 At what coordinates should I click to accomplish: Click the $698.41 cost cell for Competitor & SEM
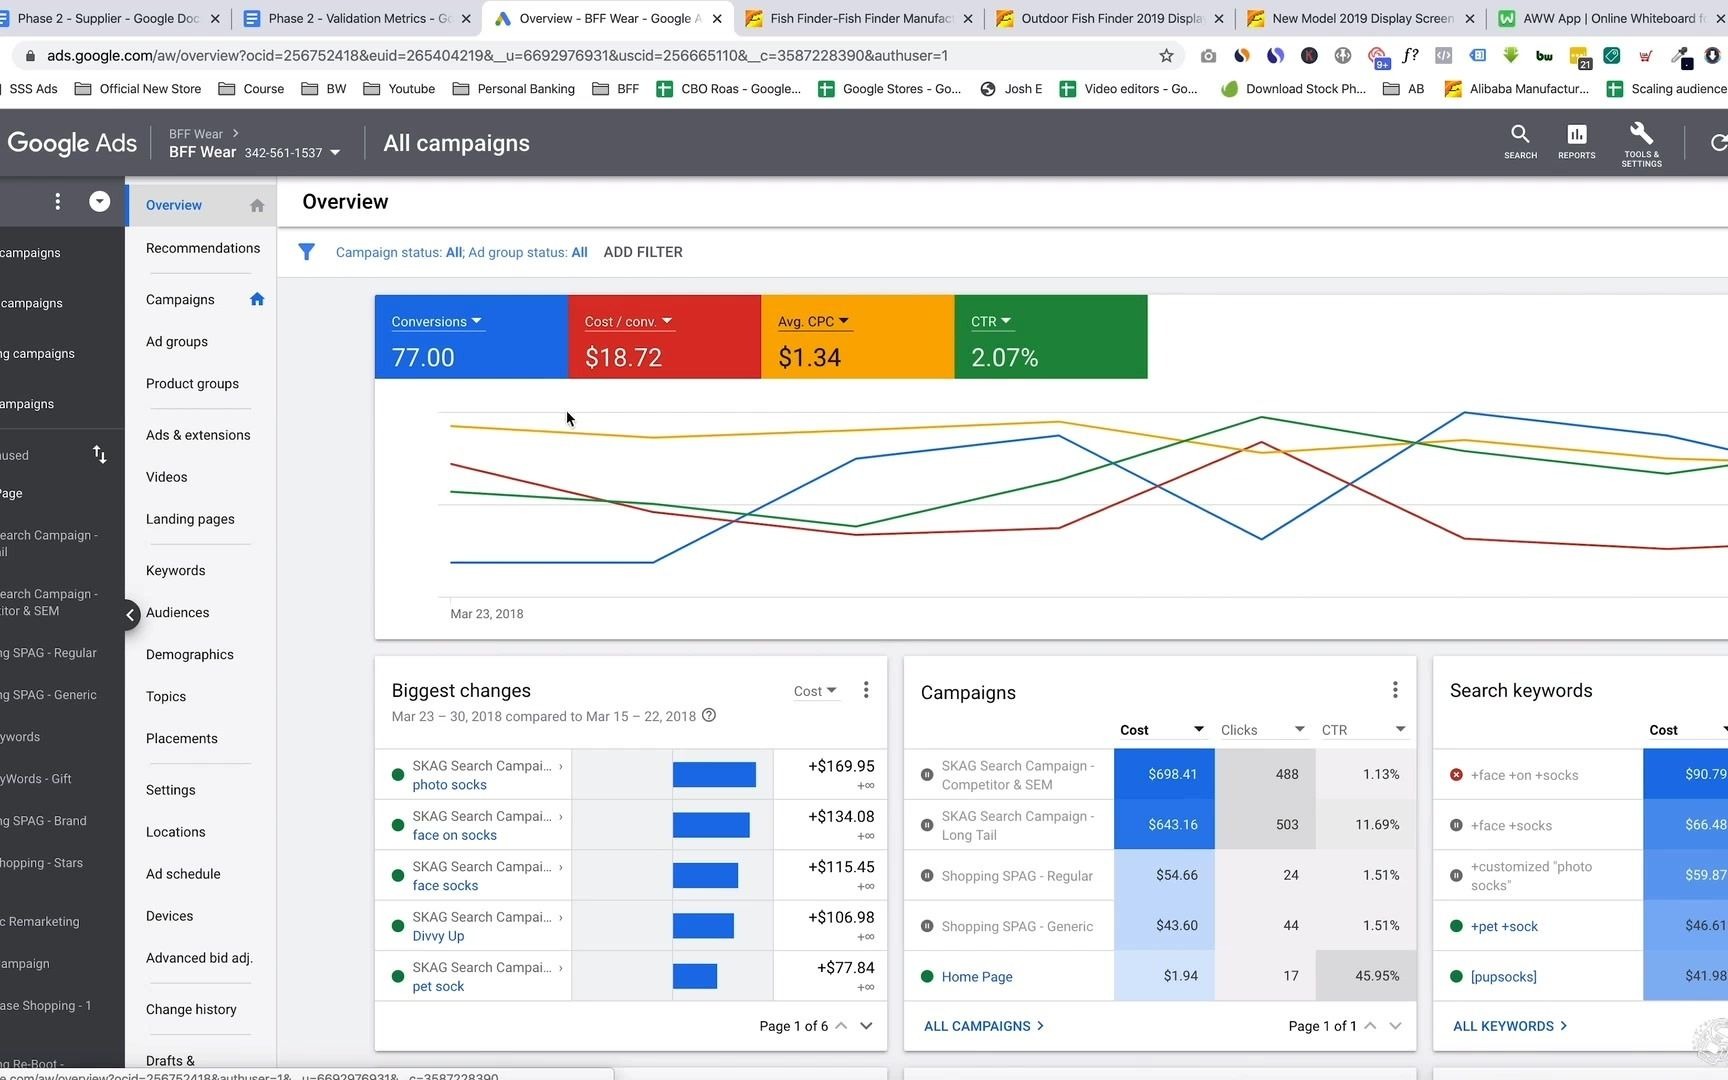[x=1164, y=774]
